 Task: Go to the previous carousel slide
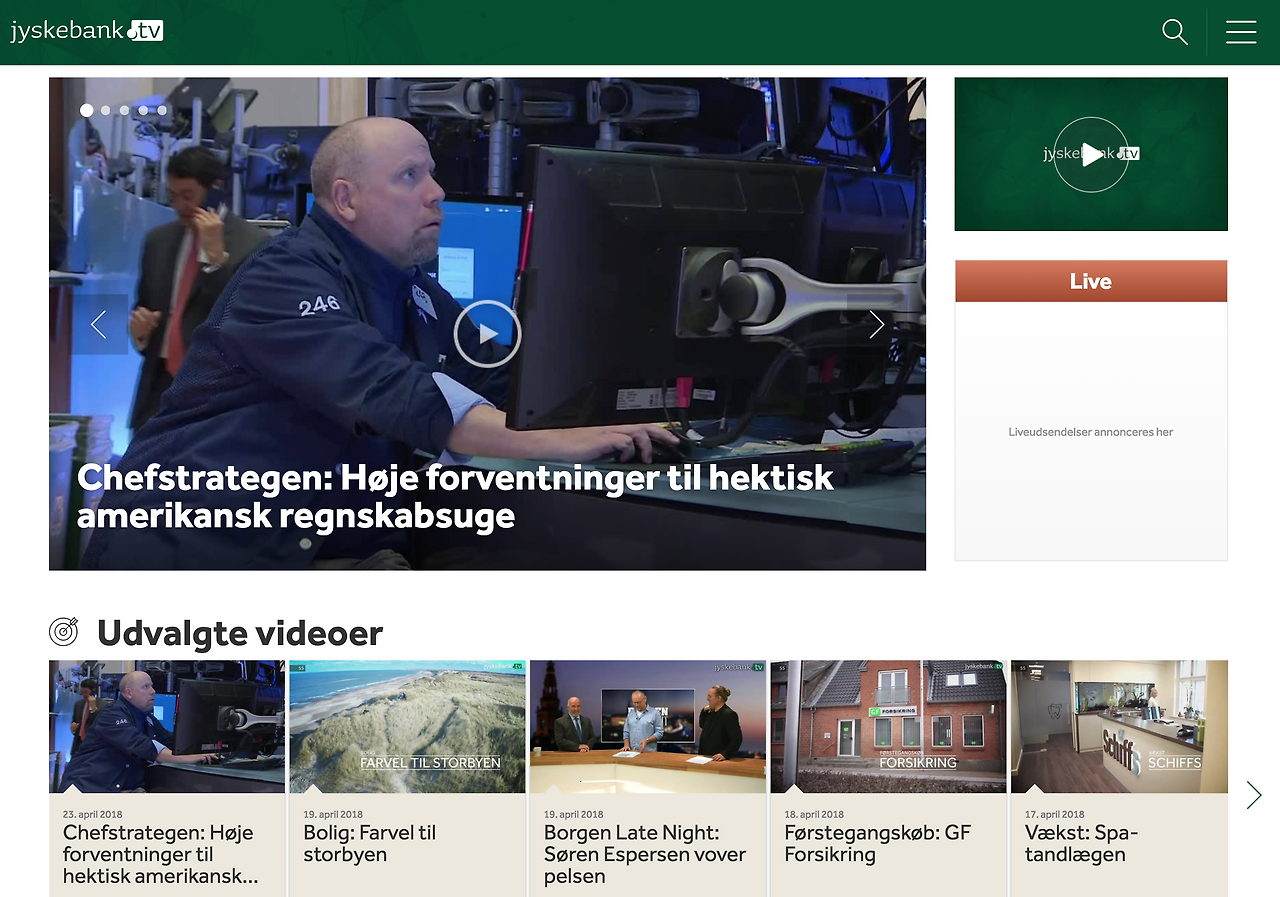[99, 324]
